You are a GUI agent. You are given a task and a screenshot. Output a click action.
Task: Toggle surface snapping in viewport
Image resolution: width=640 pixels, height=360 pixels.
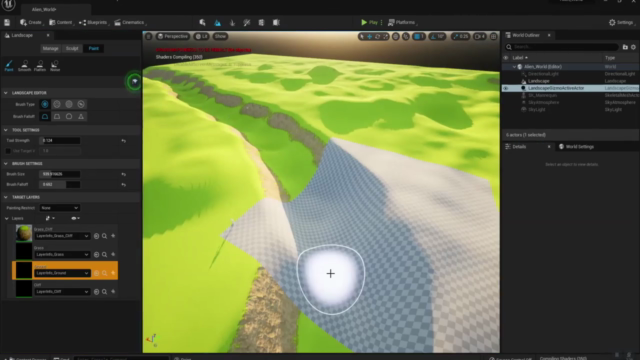pos(406,37)
